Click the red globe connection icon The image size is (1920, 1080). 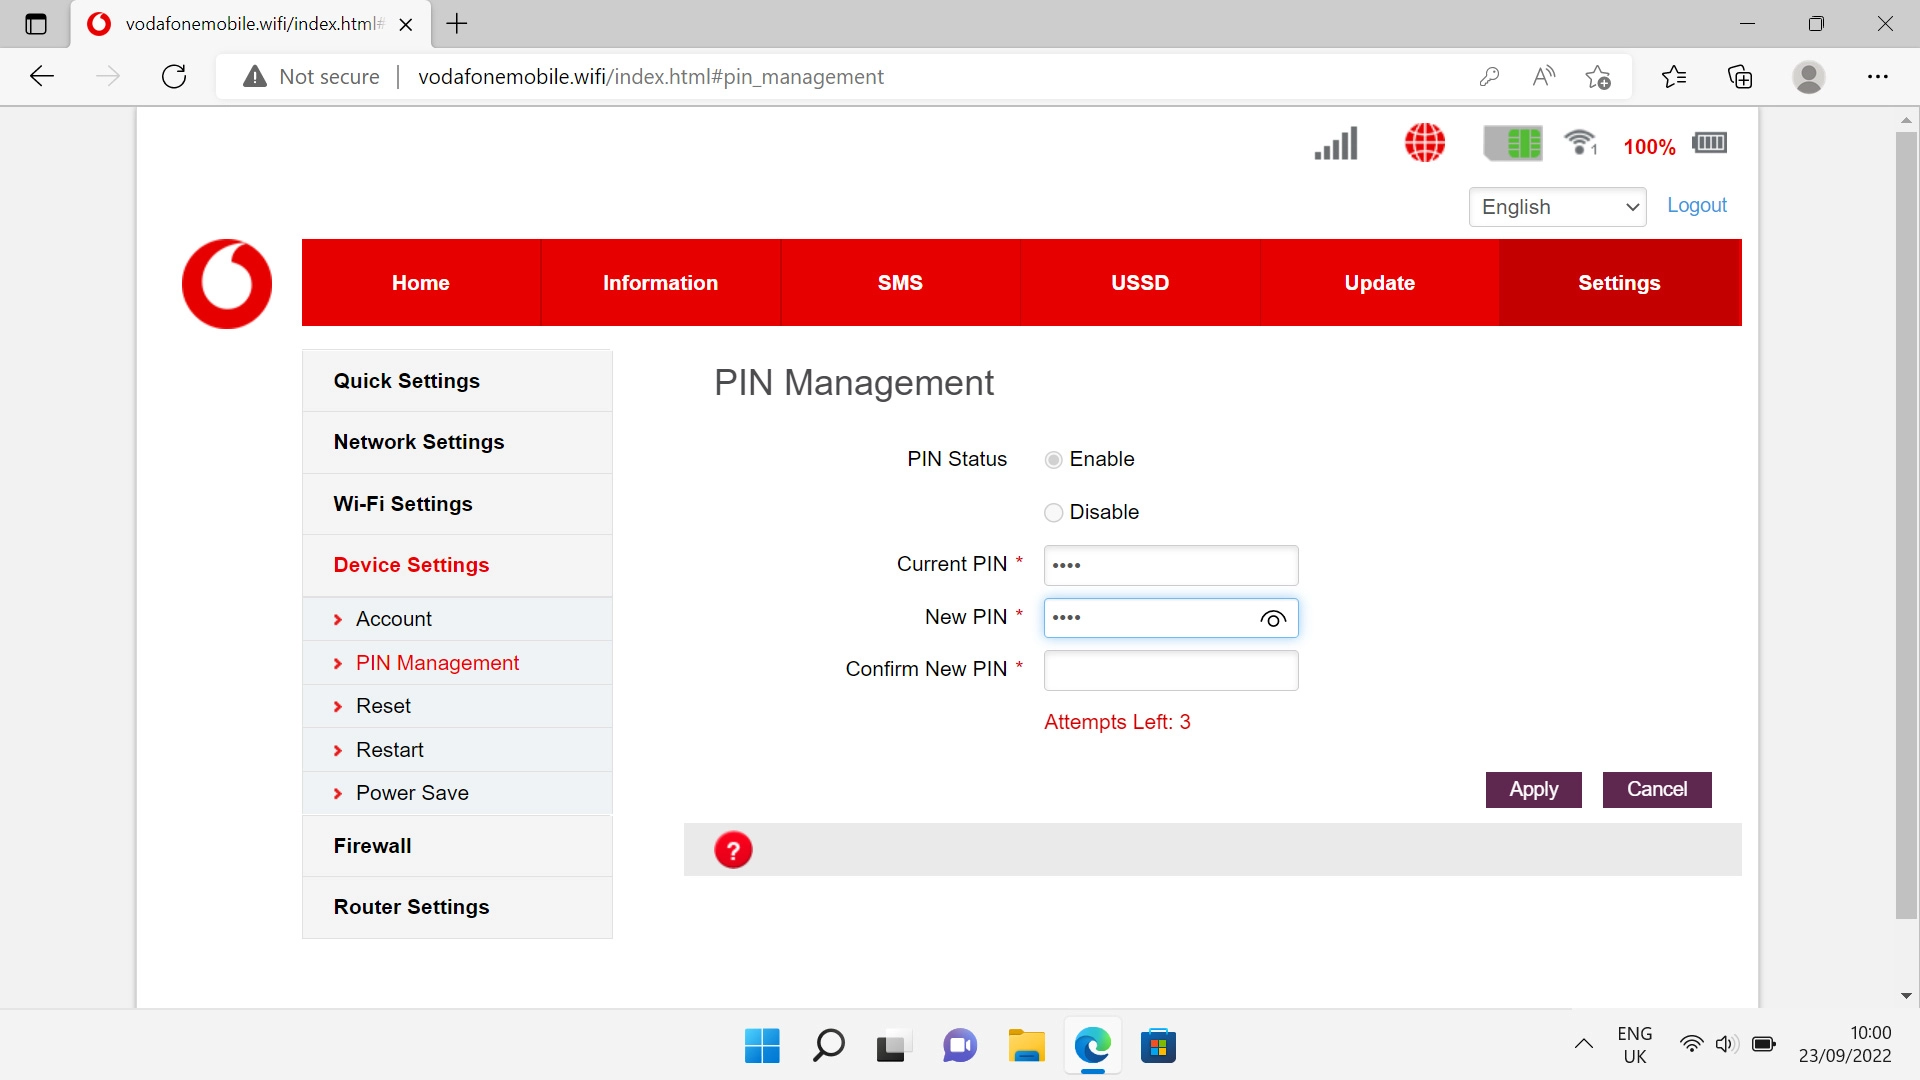tap(1425, 143)
